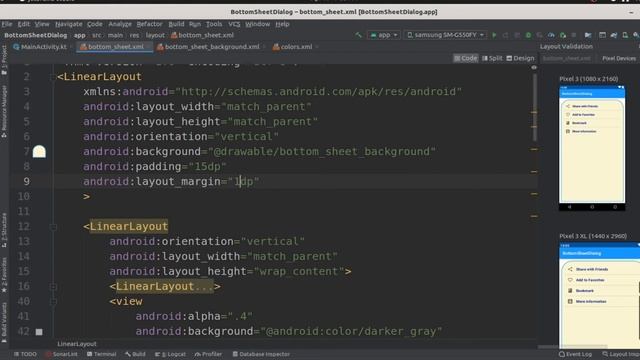Viewport: 640px width, 360px height.
Task: Click the Debug app bug icon
Action: pos(528,35)
